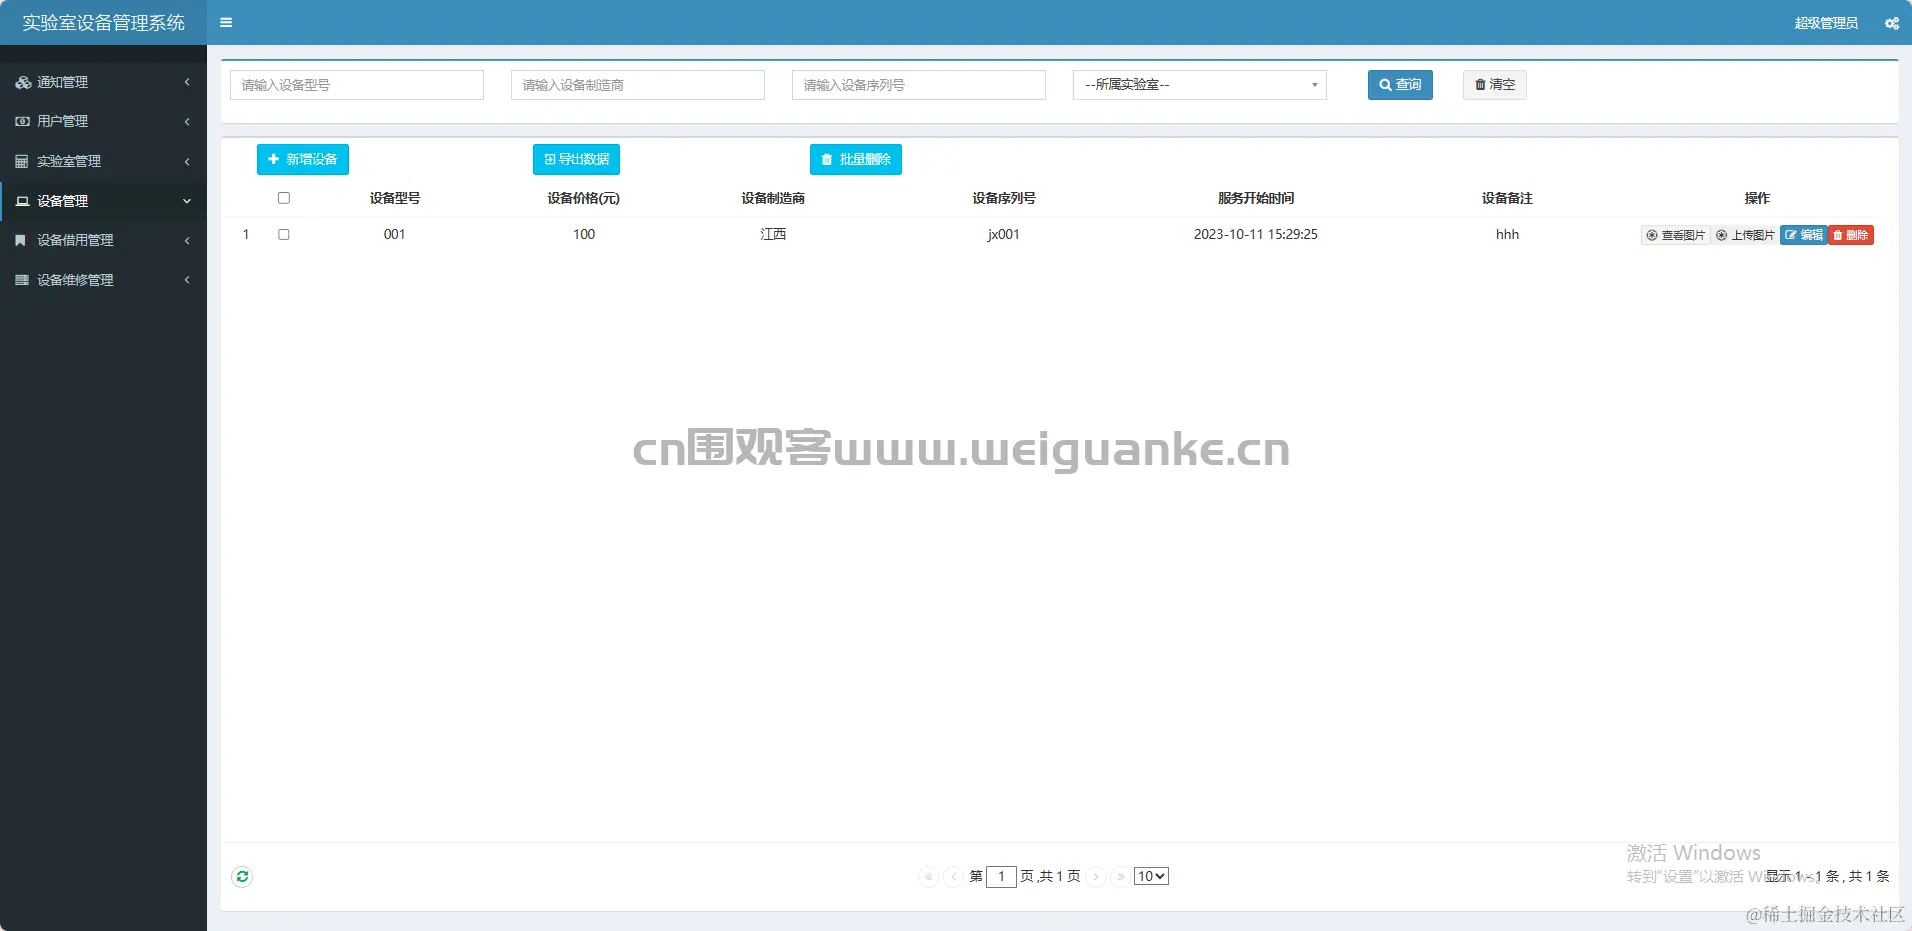Click the 查询 search button
Image resolution: width=1912 pixels, height=931 pixels.
tap(1400, 85)
